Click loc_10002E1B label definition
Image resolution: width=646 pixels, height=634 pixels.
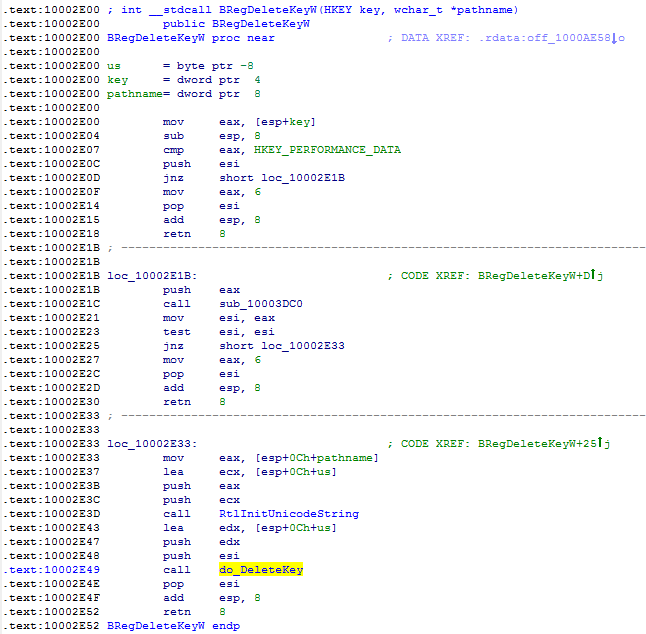pyautogui.click(x=152, y=276)
